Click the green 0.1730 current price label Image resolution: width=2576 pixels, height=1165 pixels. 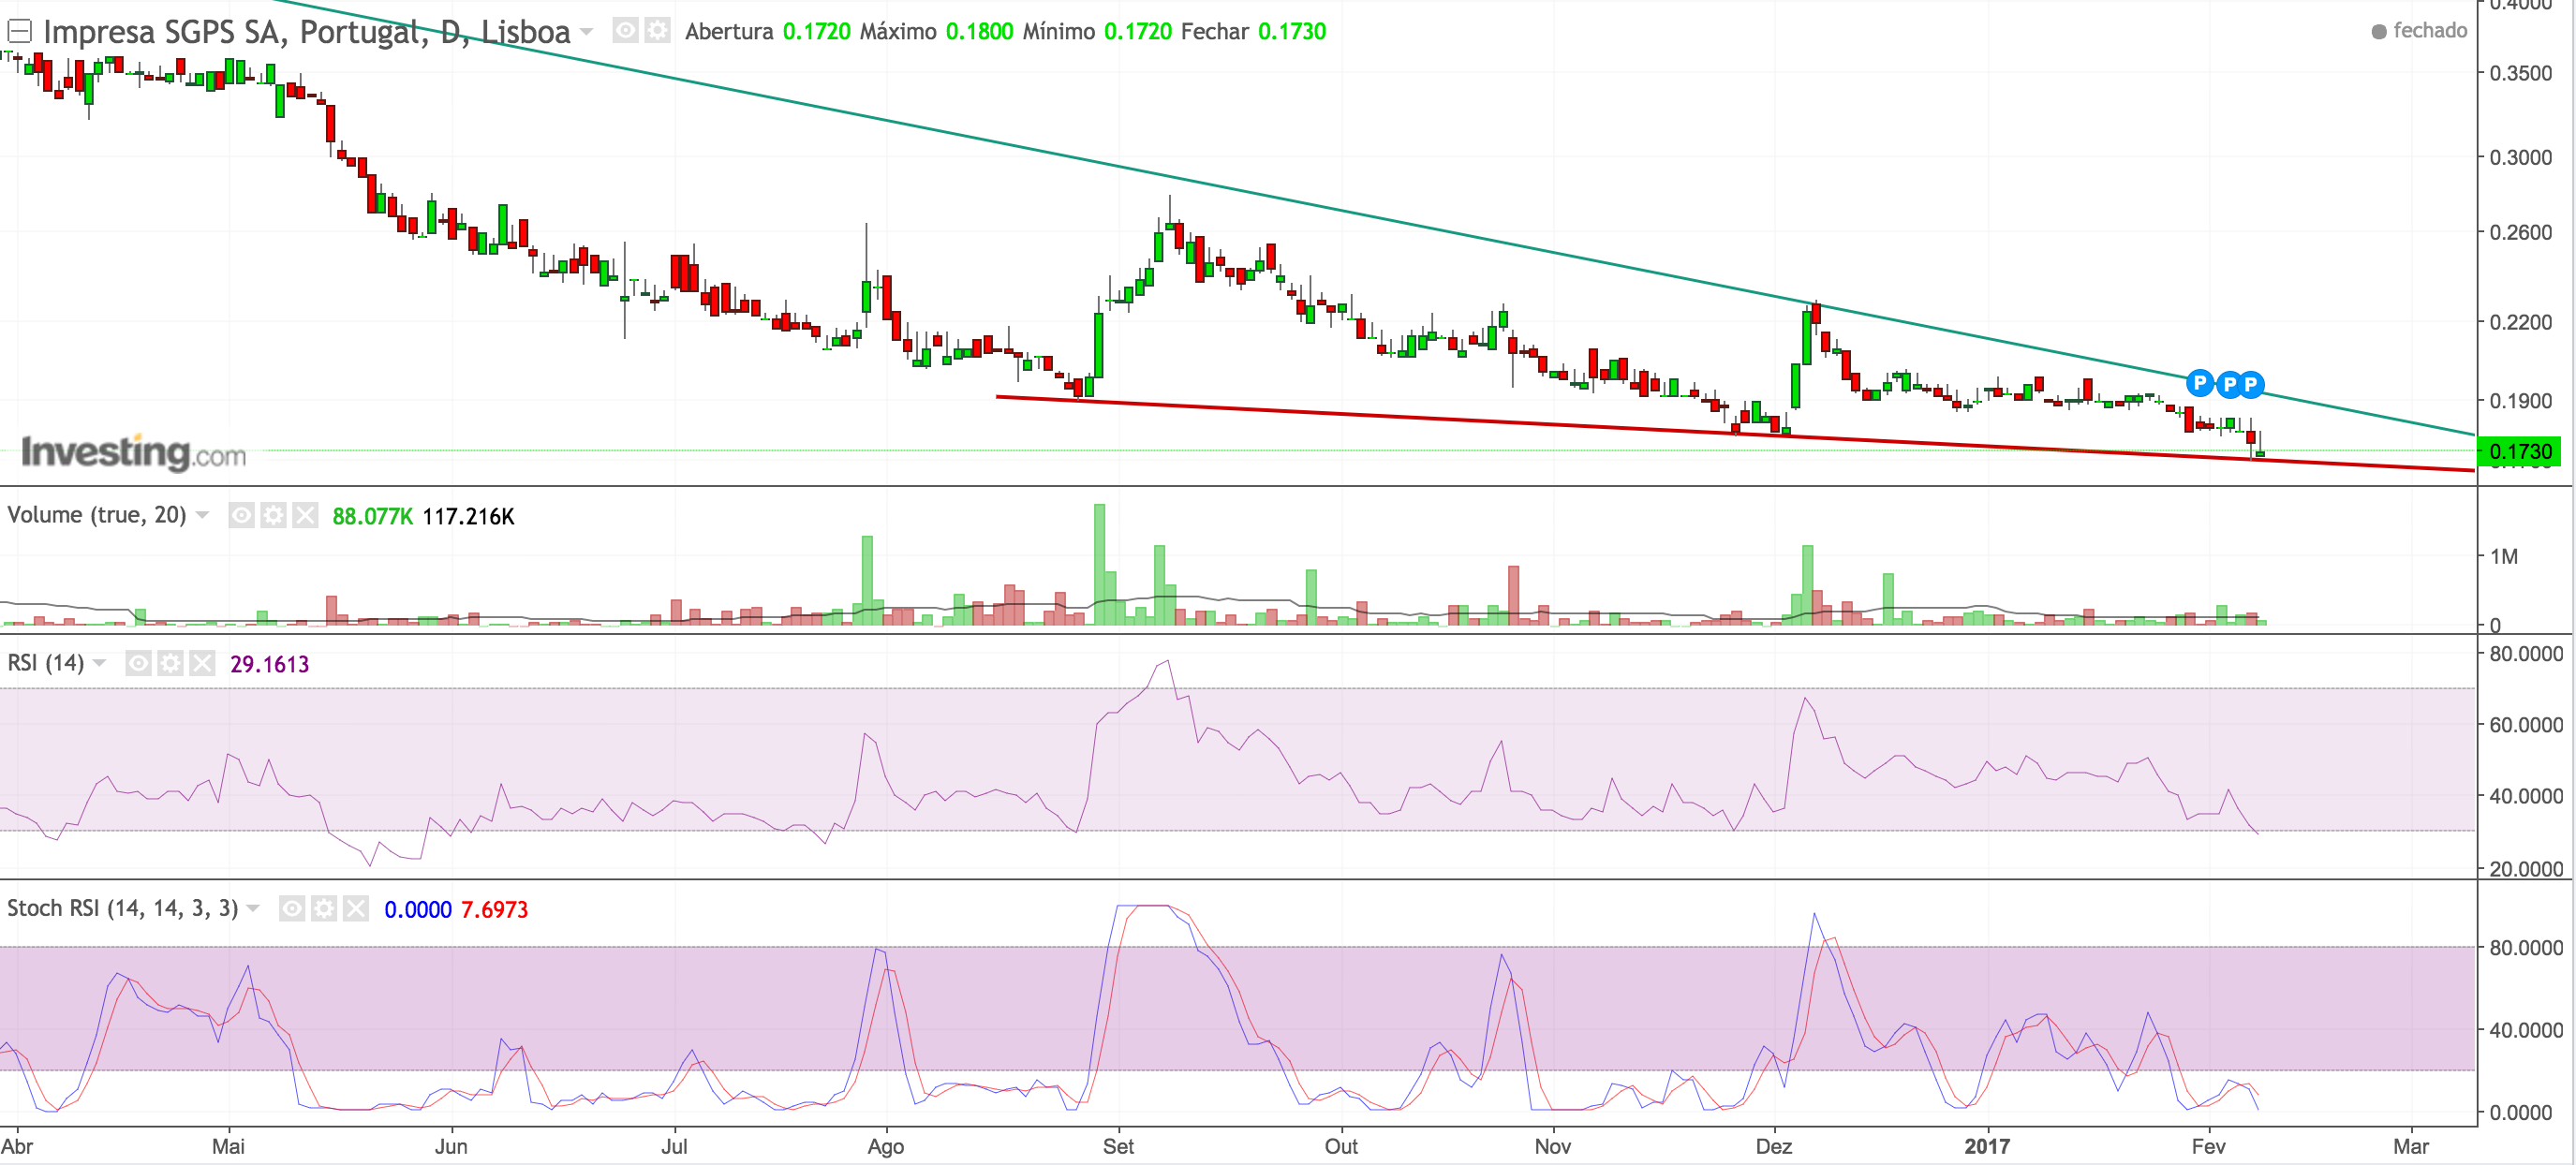tap(2519, 452)
